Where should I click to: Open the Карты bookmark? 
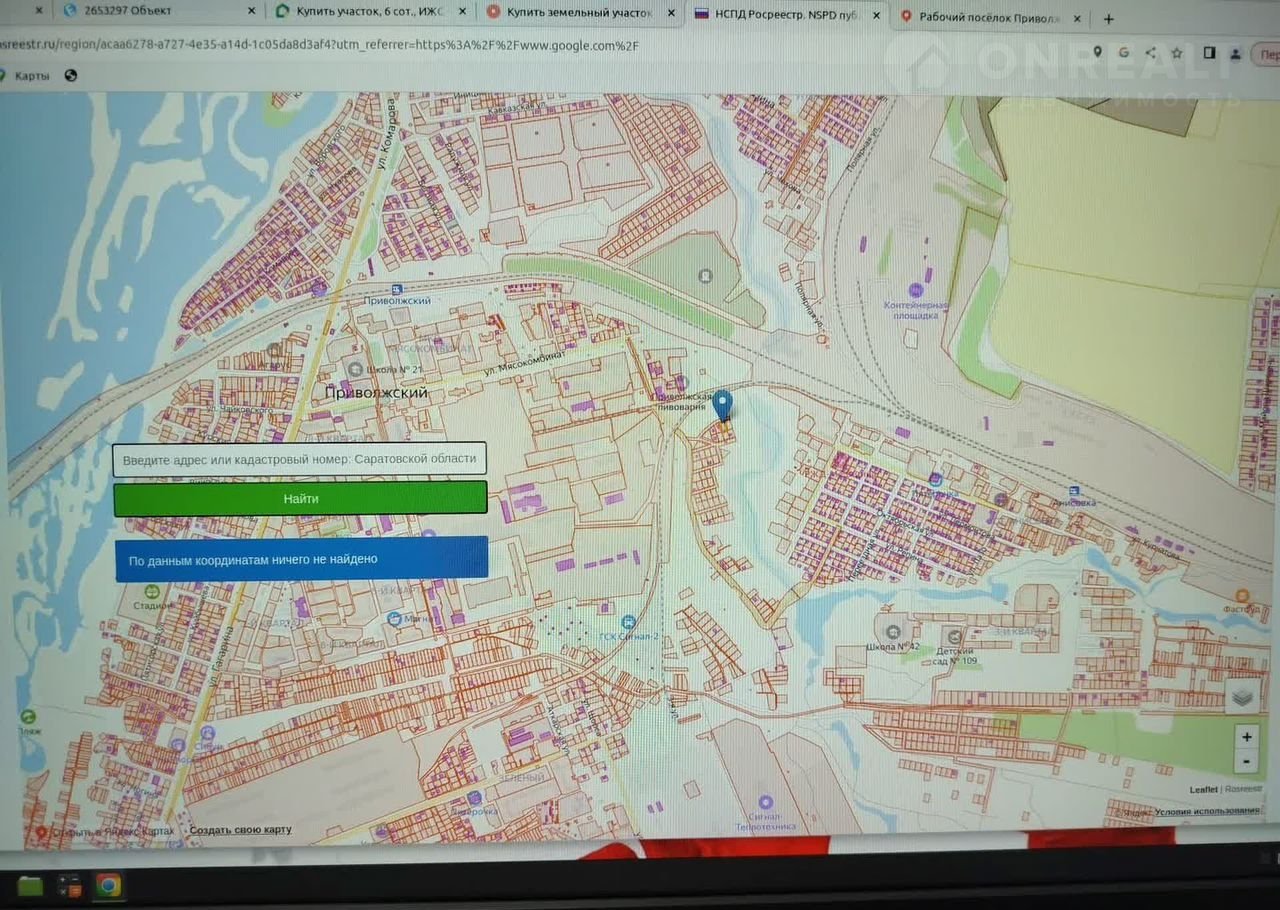(x=30, y=76)
